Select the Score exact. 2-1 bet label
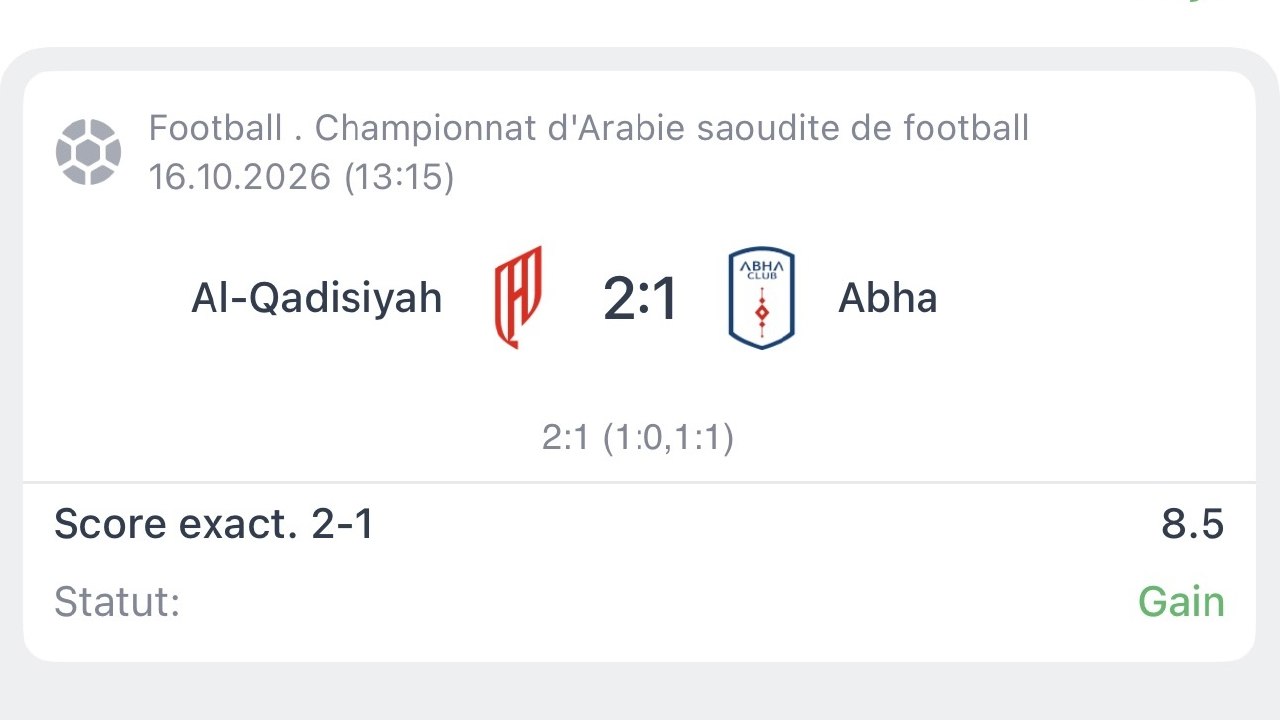 click(214, 524)
